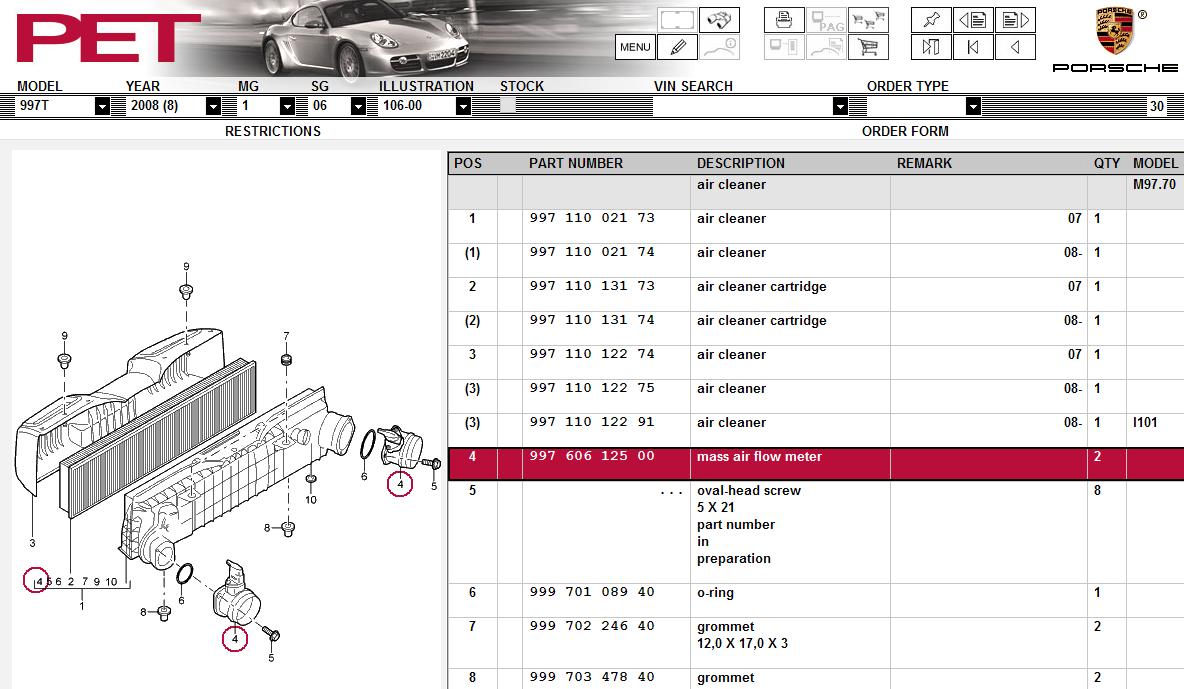Screen dimensions: 1184x689
Task: Click part number 999 701 089 40
Action: click(592, 592)
